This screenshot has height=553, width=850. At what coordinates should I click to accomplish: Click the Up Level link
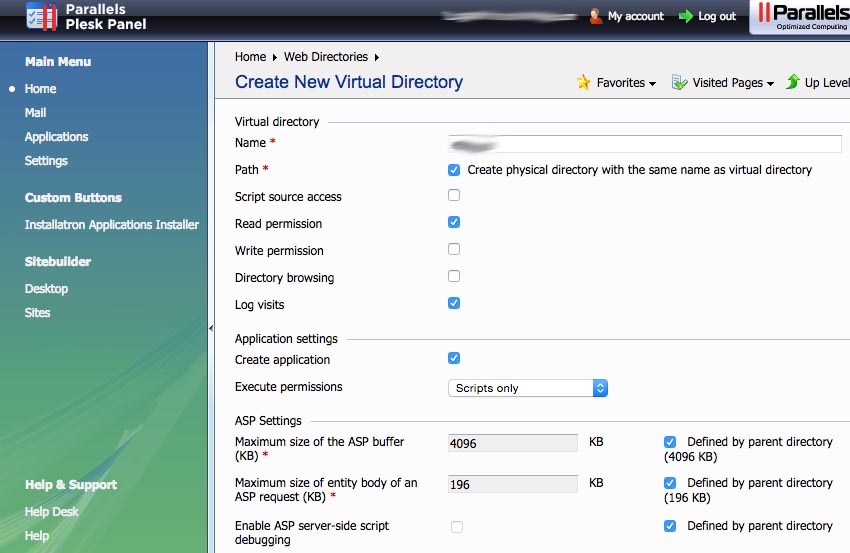click(827, 82)
